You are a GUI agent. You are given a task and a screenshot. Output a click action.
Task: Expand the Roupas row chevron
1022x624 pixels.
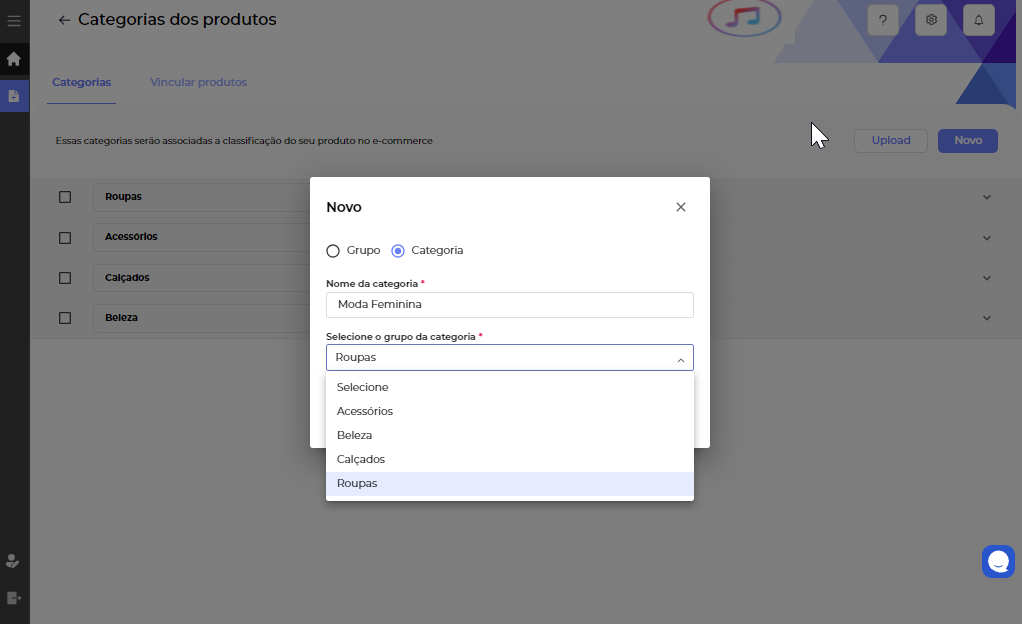tap(987, 197)
